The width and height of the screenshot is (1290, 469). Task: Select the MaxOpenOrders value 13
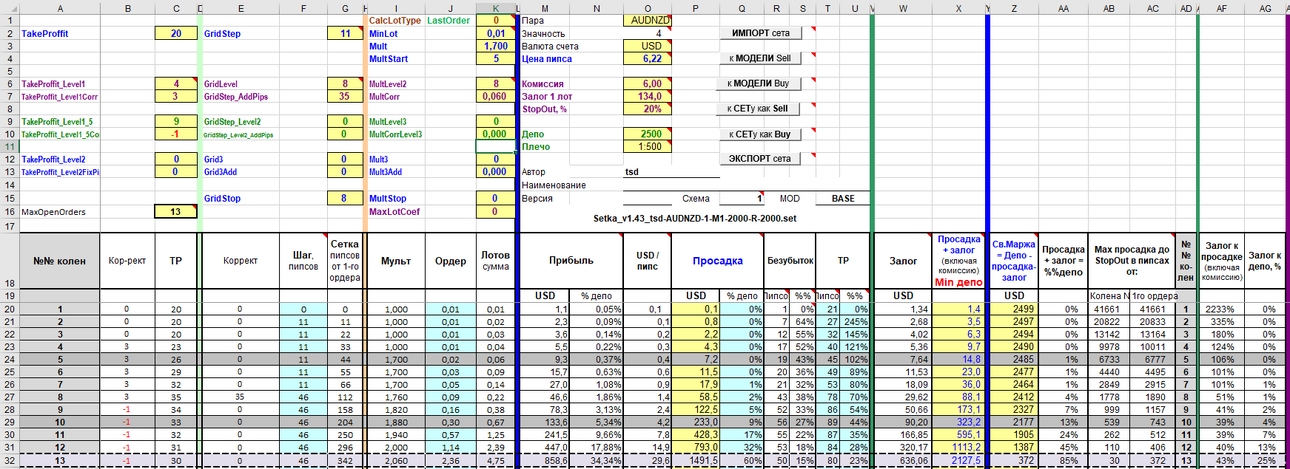(x=176, y=211)
